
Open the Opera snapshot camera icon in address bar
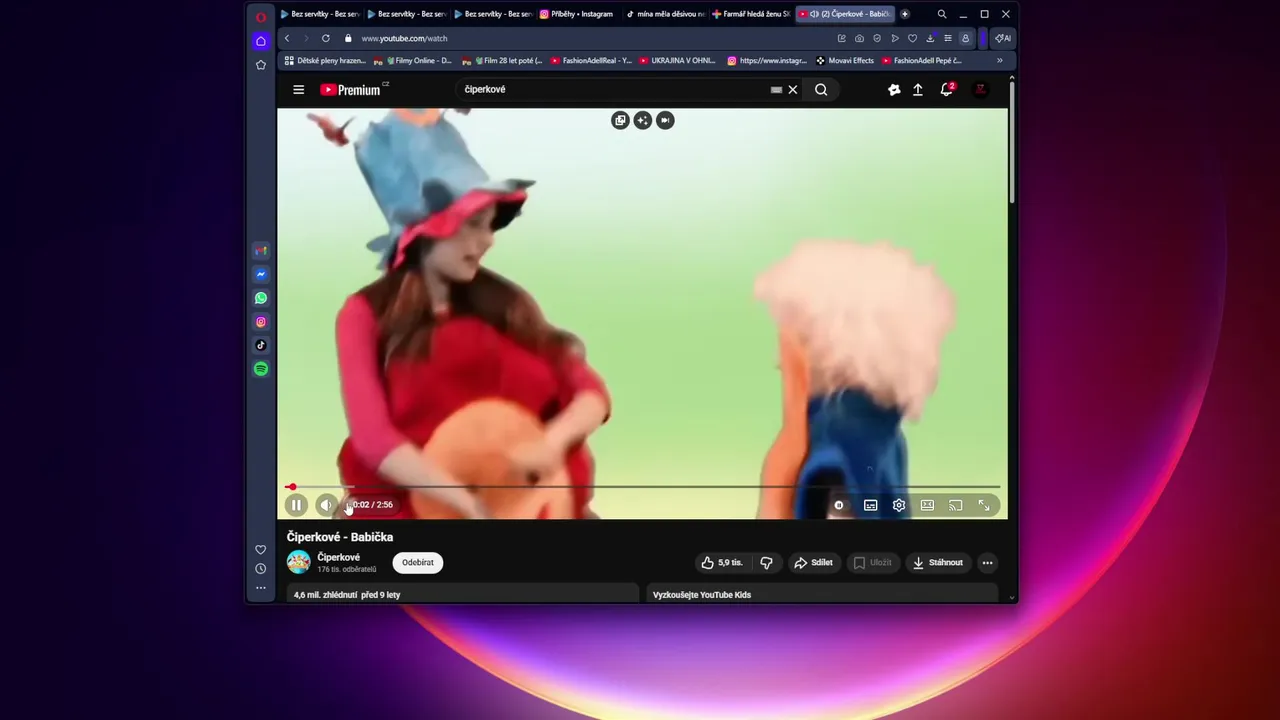point(859,38)
